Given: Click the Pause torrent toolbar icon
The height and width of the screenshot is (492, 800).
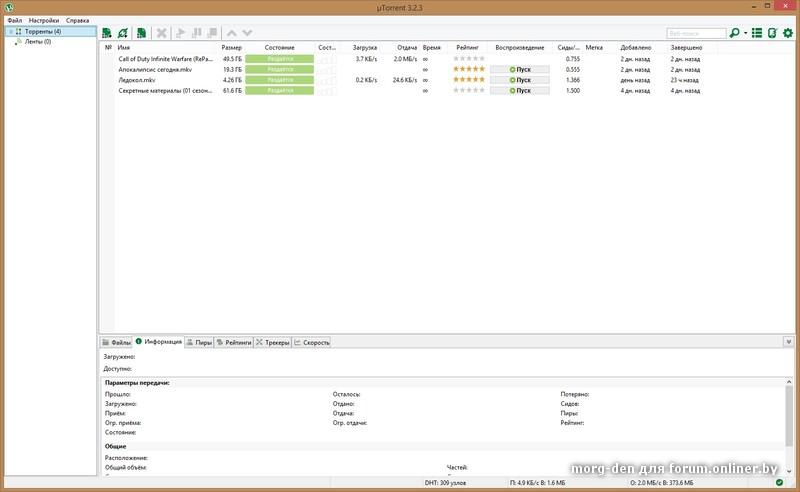Looking at the screenshot, I should (x=196, y=33).
